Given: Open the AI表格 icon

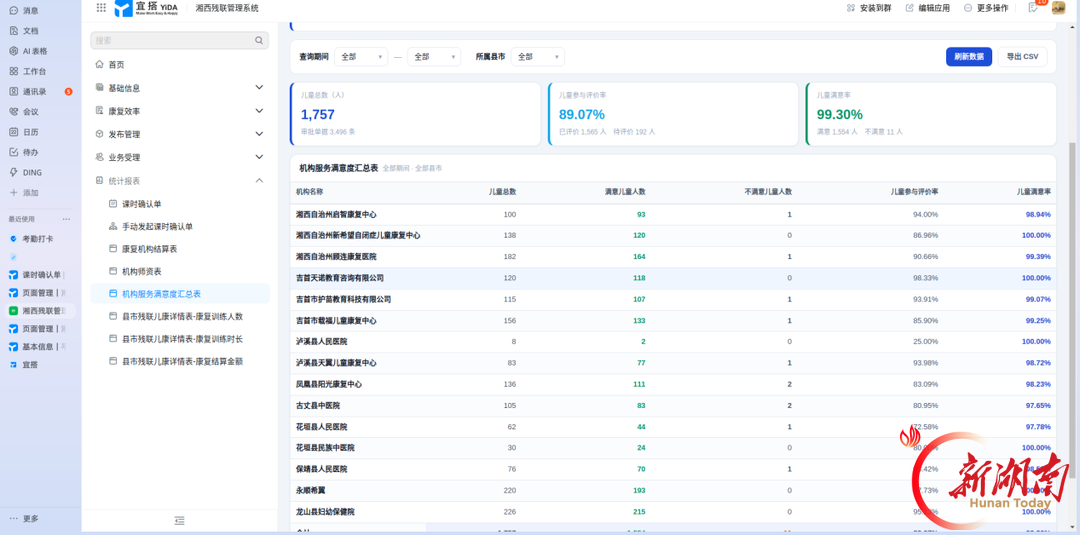Looking at the screenshot, I should [x=14, y=51].
